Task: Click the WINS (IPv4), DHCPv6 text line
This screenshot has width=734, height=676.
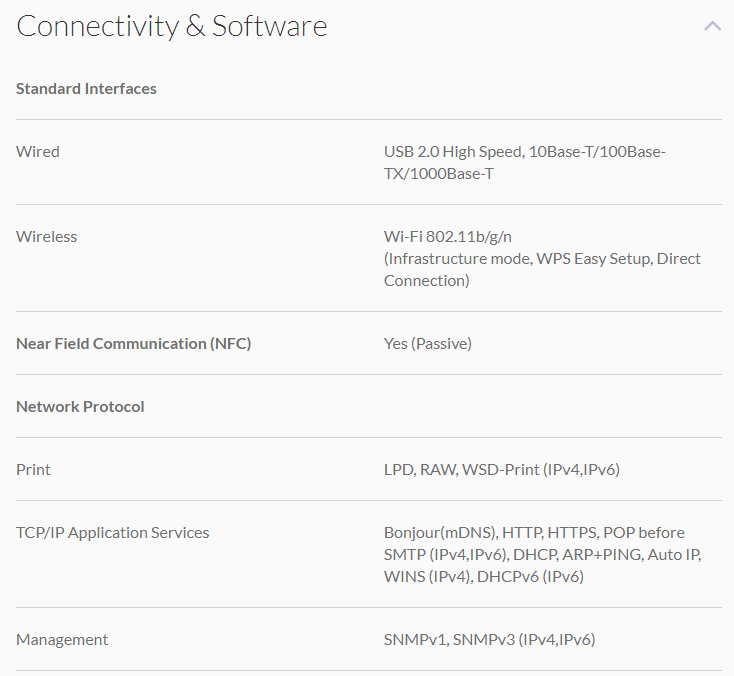Action: [x=483, y=577]
